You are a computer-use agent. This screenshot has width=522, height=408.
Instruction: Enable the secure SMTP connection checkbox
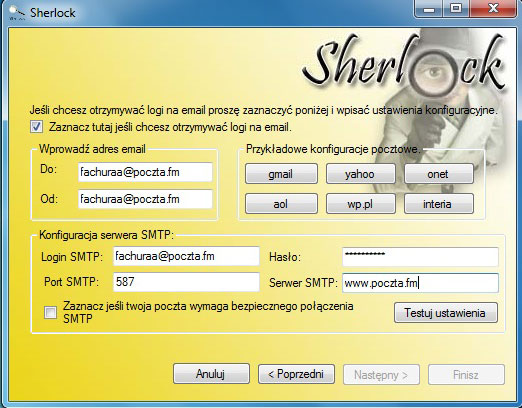pos(50,313)
